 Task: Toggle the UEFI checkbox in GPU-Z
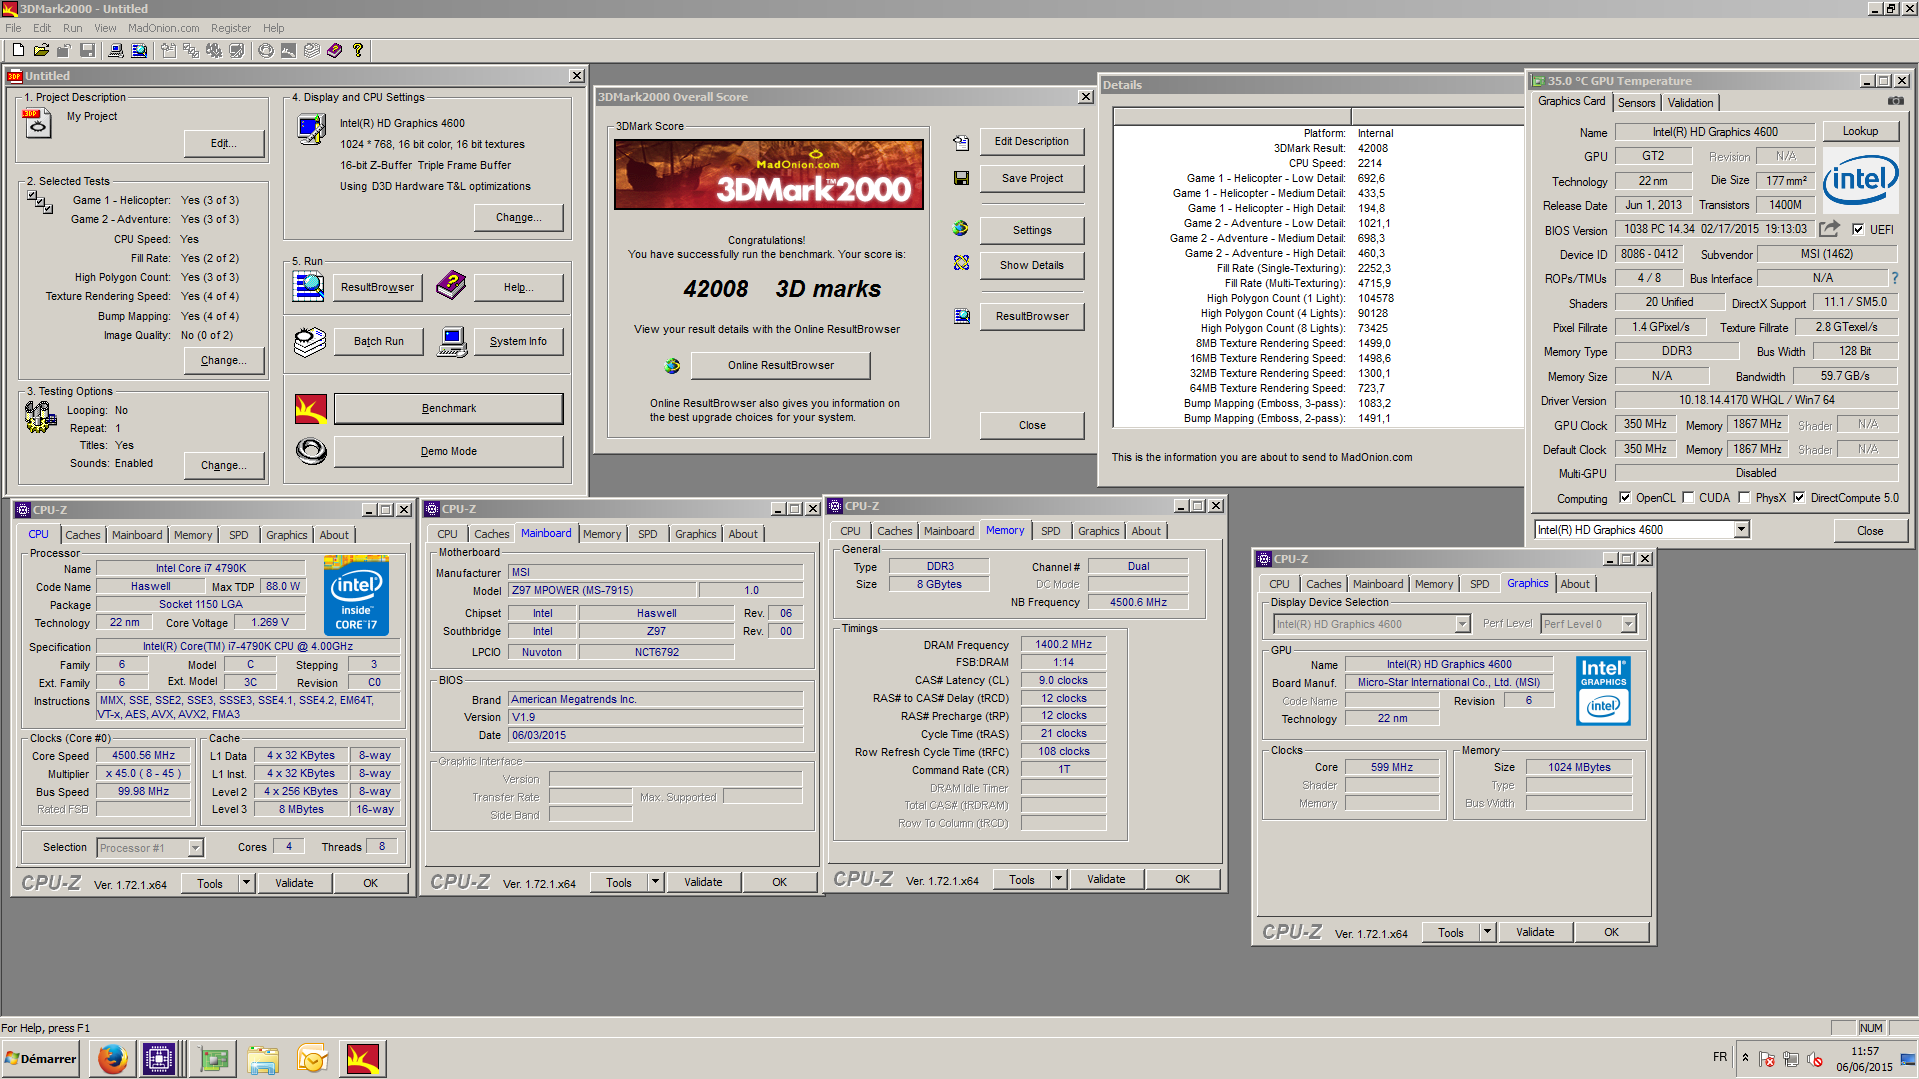coord(1858,229)
